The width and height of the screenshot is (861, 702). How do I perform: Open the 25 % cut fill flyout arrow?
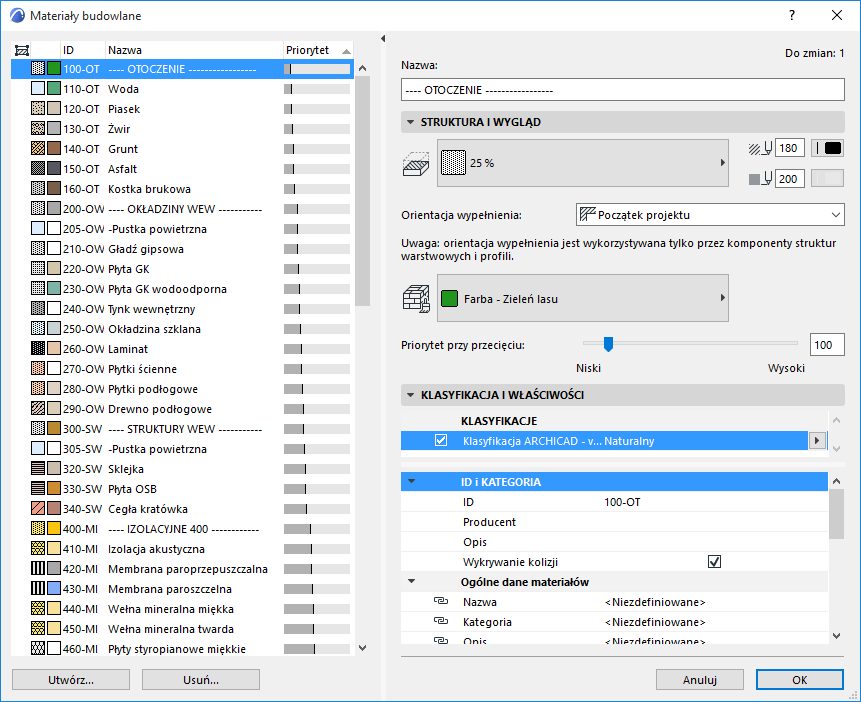pos(723,163)
